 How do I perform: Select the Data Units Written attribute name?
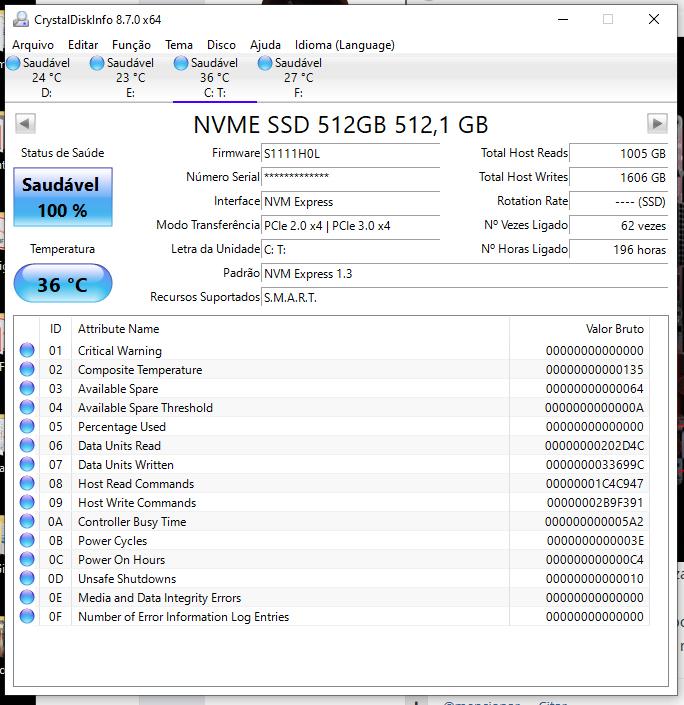[x=126, y=464]
